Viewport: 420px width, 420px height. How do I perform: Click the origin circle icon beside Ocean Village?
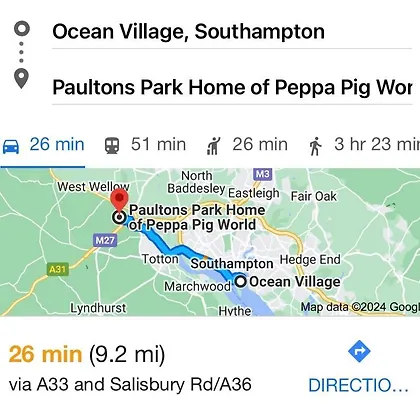point(22,29)
